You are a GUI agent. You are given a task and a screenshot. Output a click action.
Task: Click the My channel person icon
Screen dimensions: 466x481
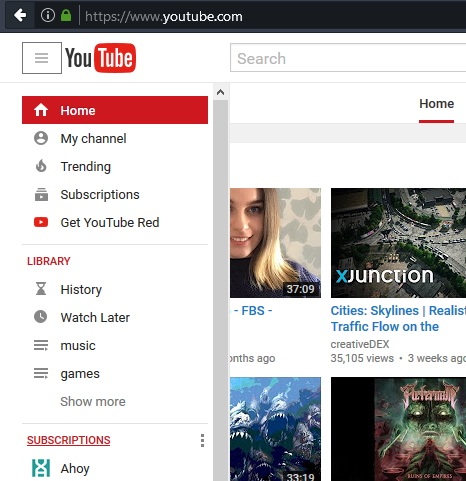pyautogui.click(x=41, y=138)
